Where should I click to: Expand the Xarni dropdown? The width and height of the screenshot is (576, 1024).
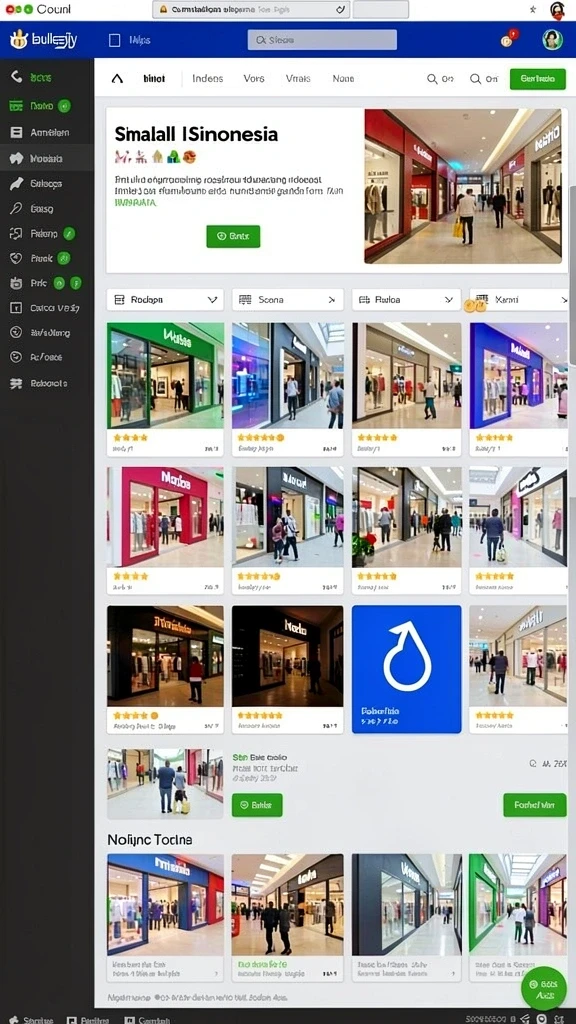click(519, 300)
